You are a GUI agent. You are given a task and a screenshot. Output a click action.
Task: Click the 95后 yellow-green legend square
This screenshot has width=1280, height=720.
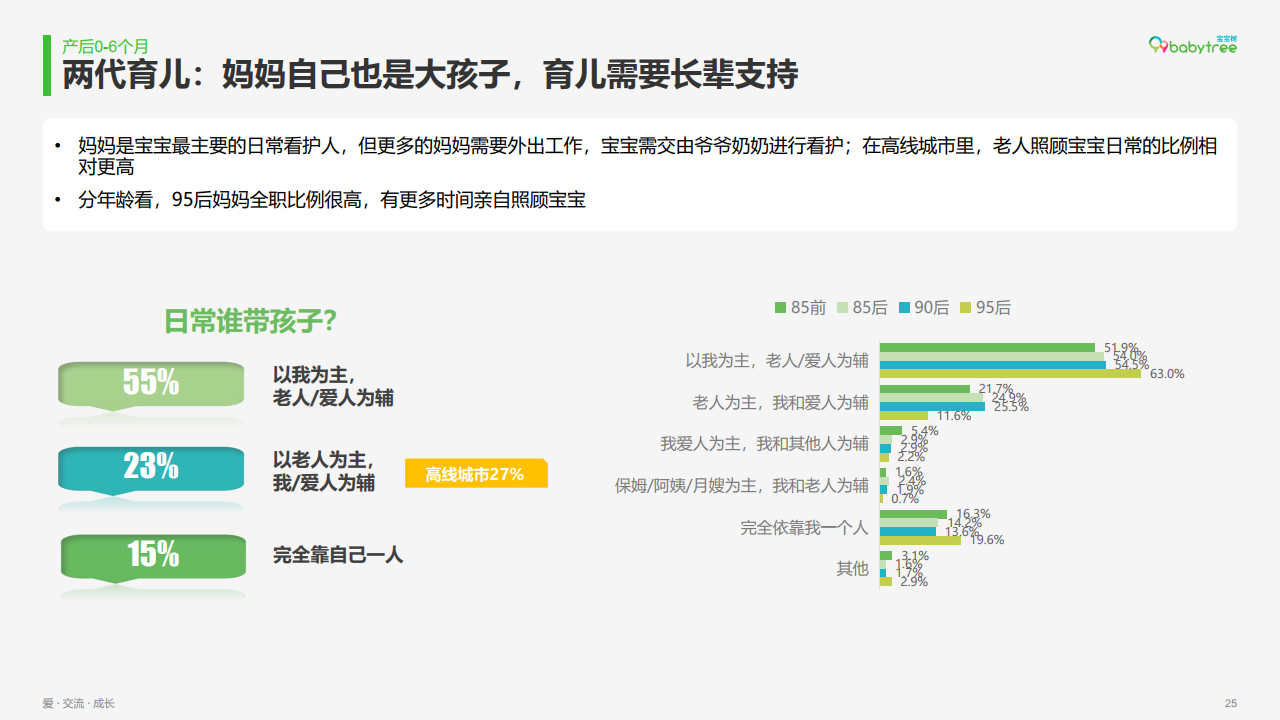click(x=966, y=308)
